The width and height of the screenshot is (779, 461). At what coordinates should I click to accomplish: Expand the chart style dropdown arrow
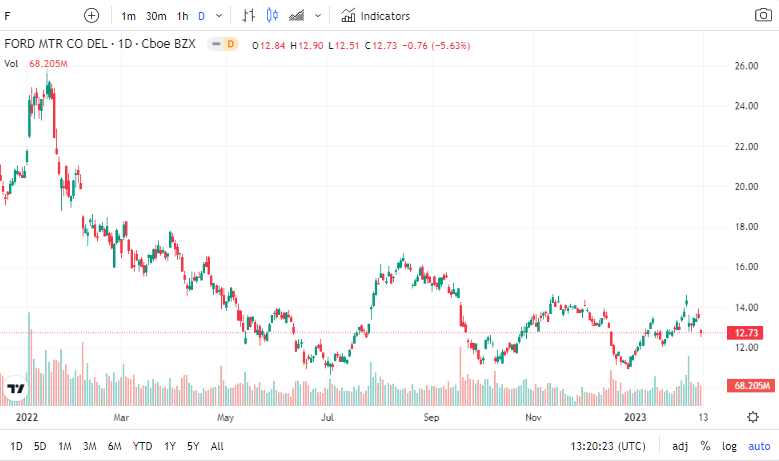coord(318,16)
